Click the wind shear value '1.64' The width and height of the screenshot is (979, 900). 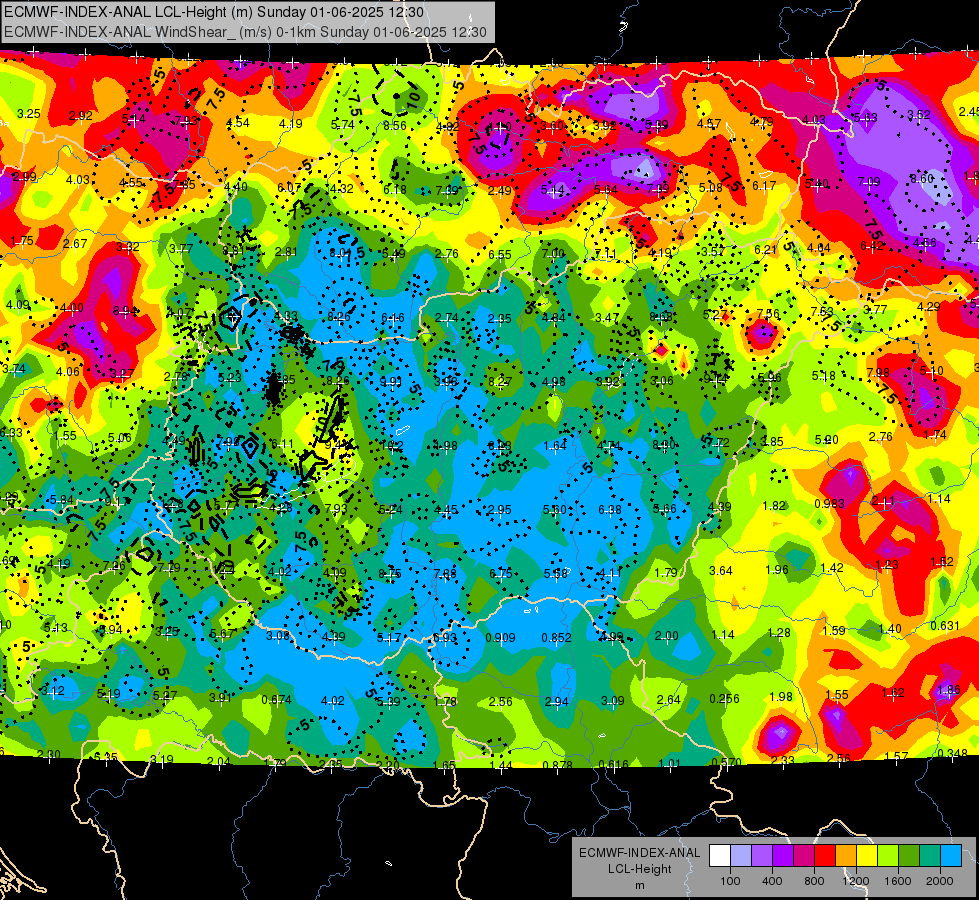[x=554, y=445]
